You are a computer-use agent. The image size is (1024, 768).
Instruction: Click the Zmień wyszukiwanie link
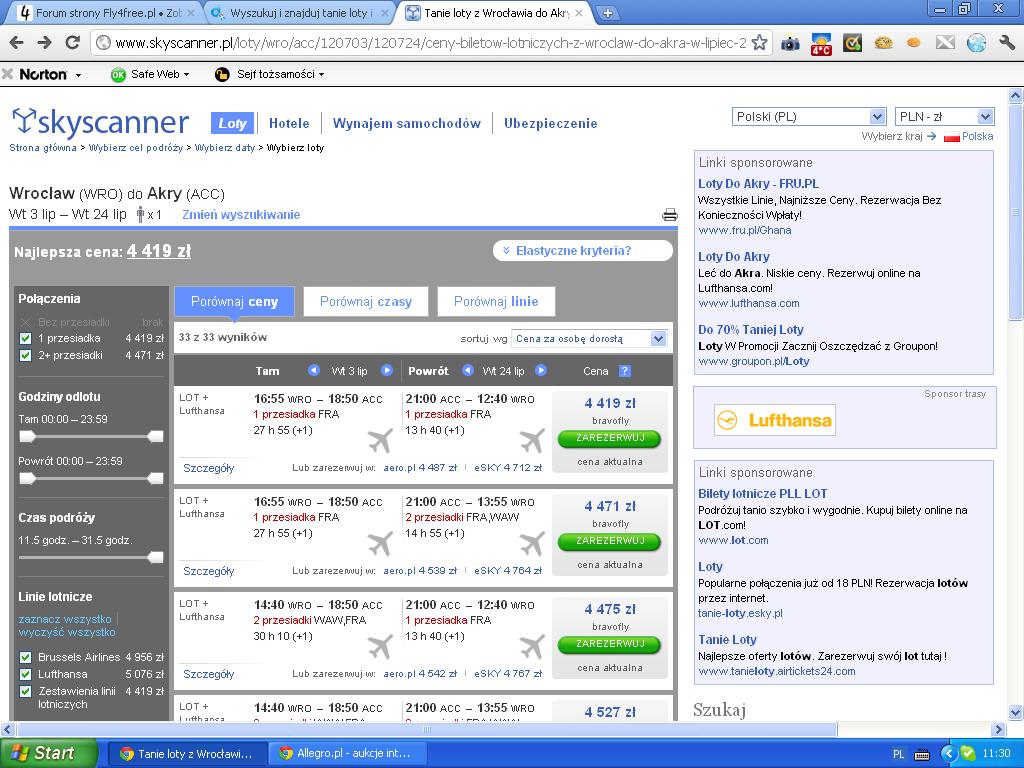point(241,215)
